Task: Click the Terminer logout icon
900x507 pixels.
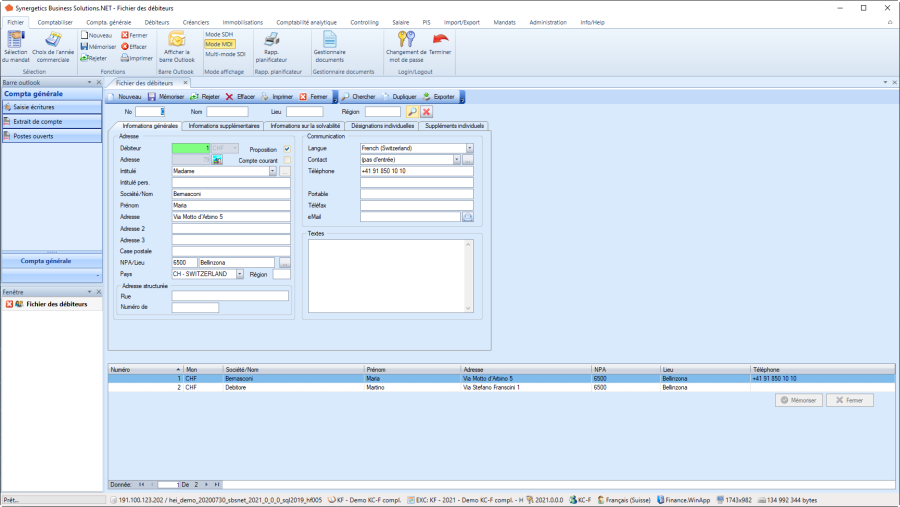Action: pos(440,41)
